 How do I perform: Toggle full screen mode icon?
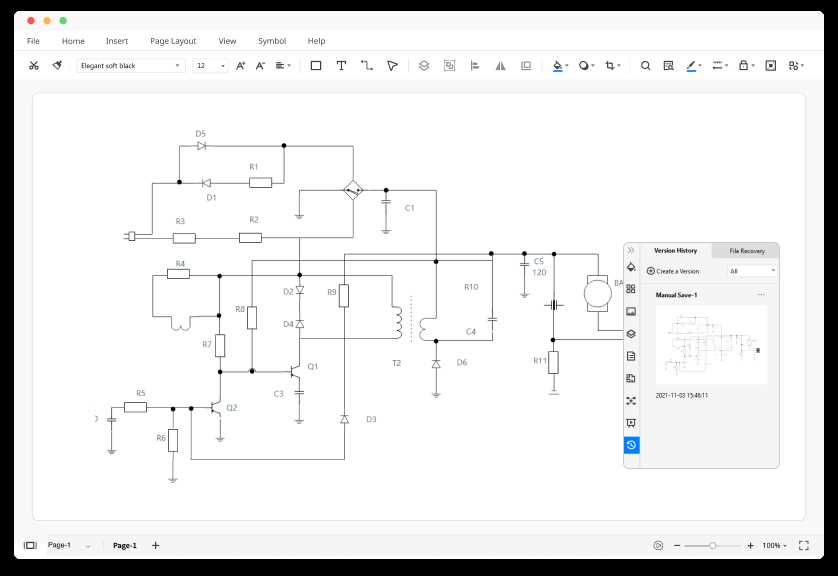pos(804,546)
